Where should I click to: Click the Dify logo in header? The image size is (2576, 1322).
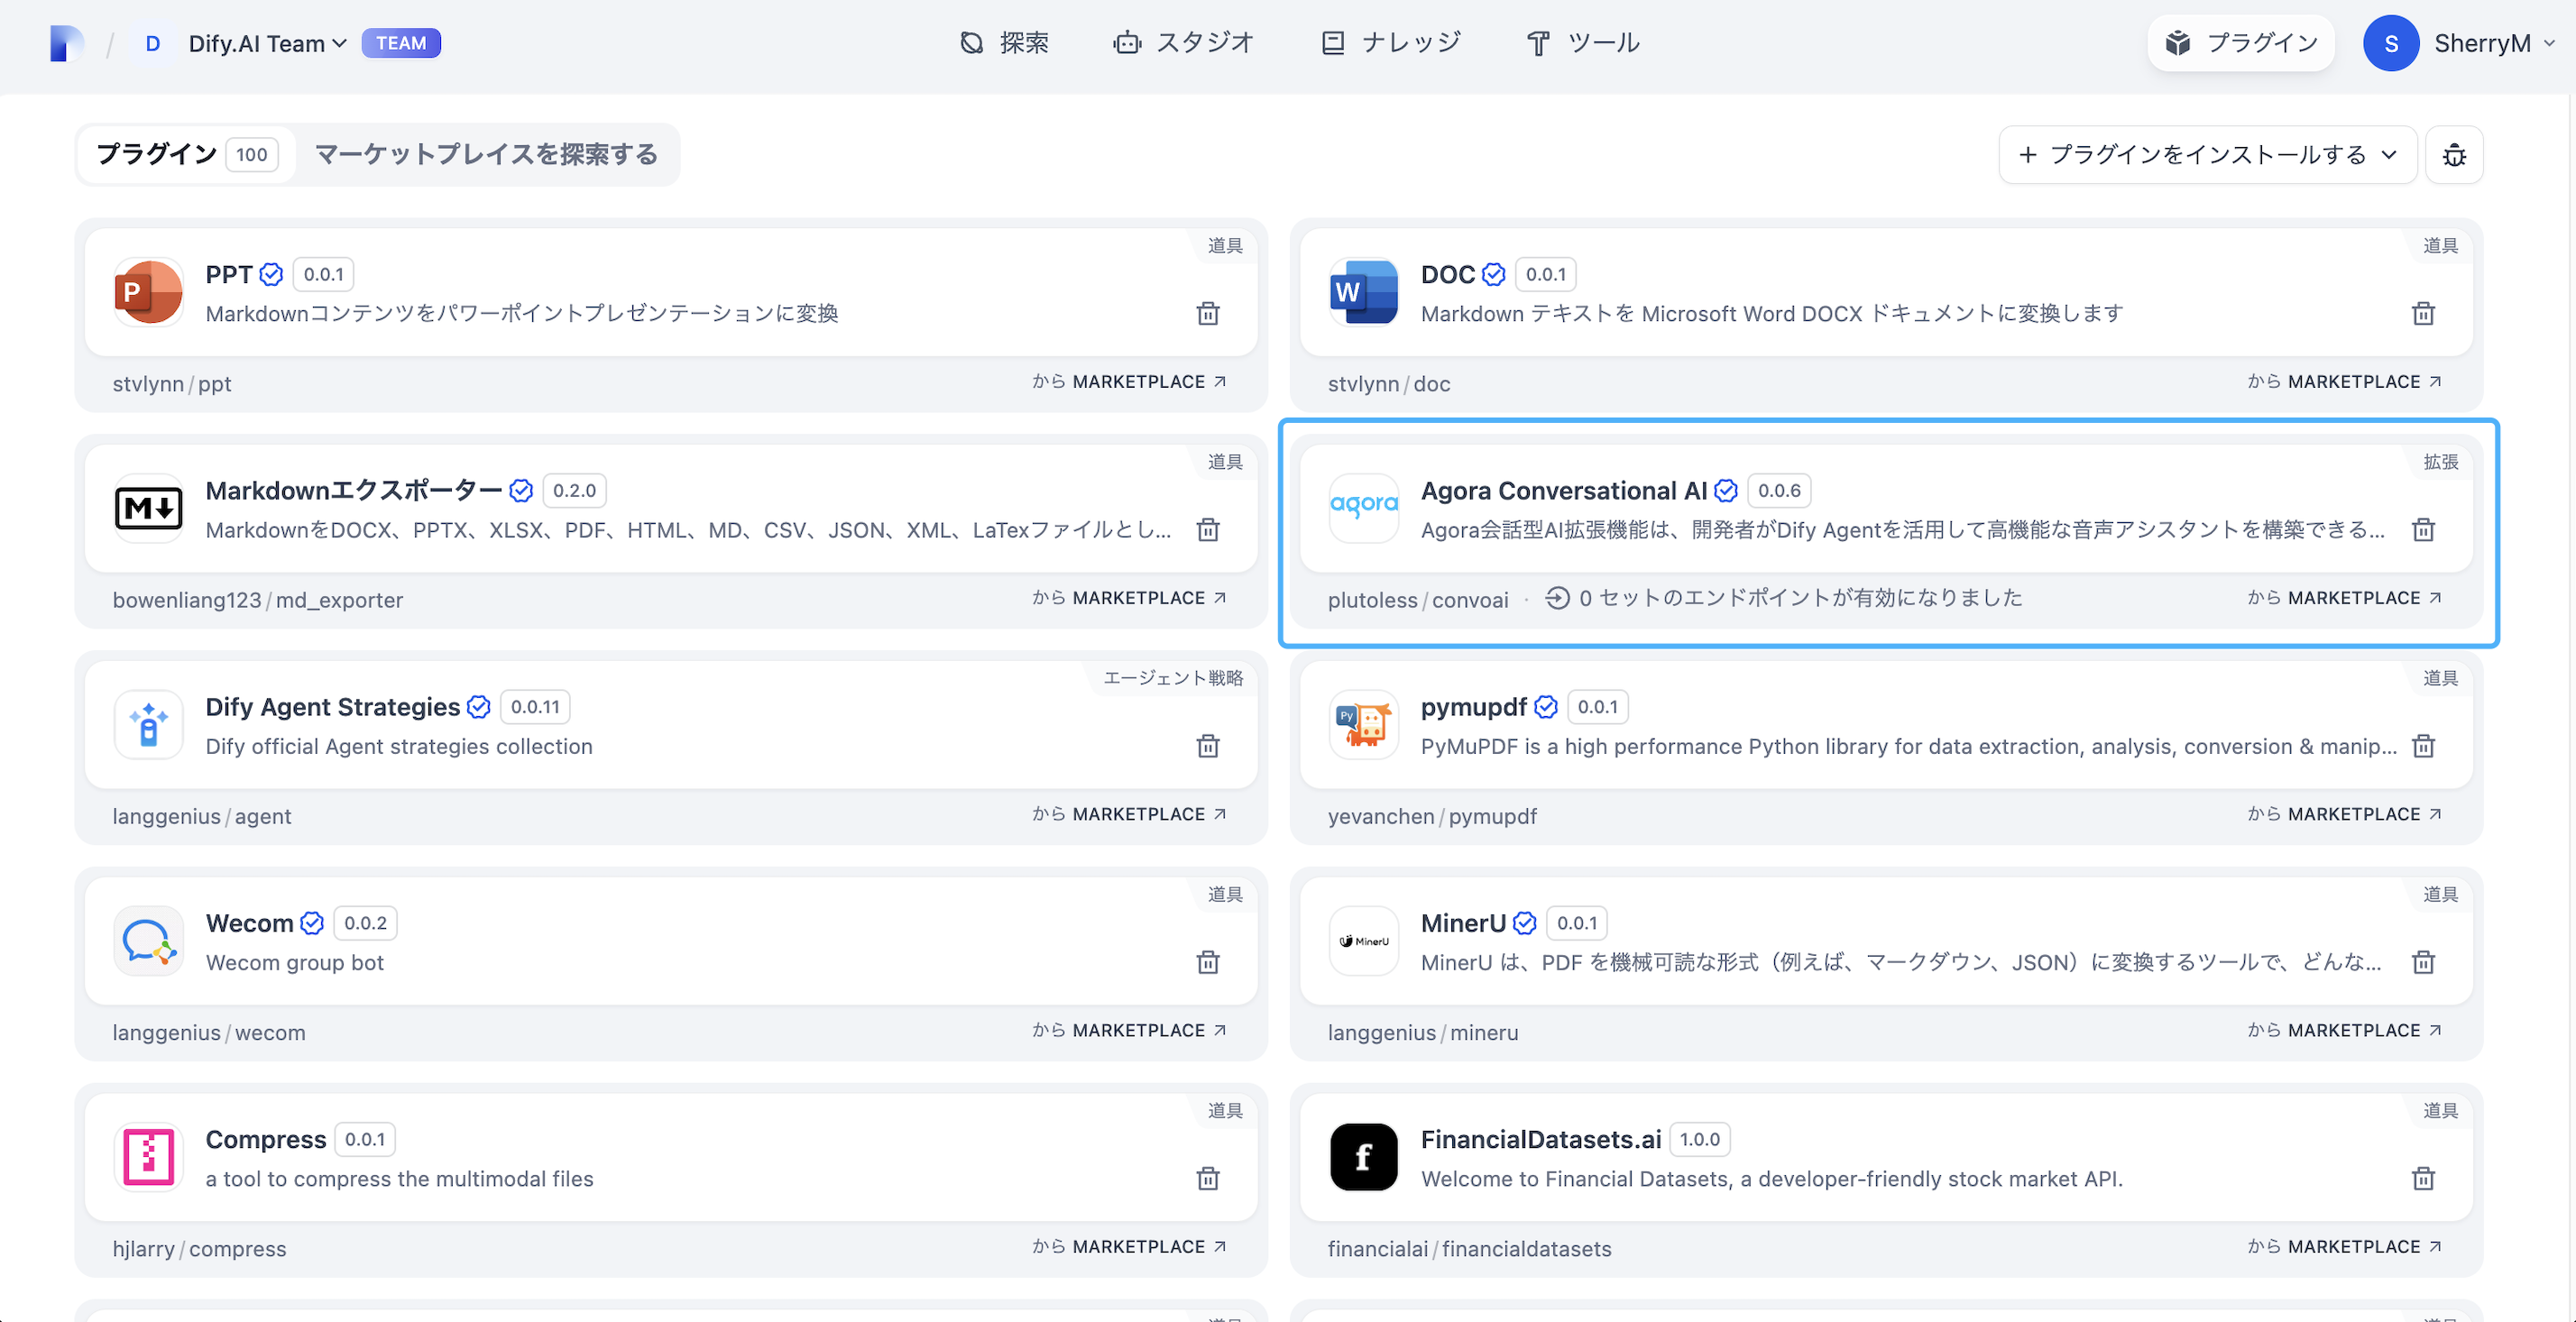click(x=66, y=43)
